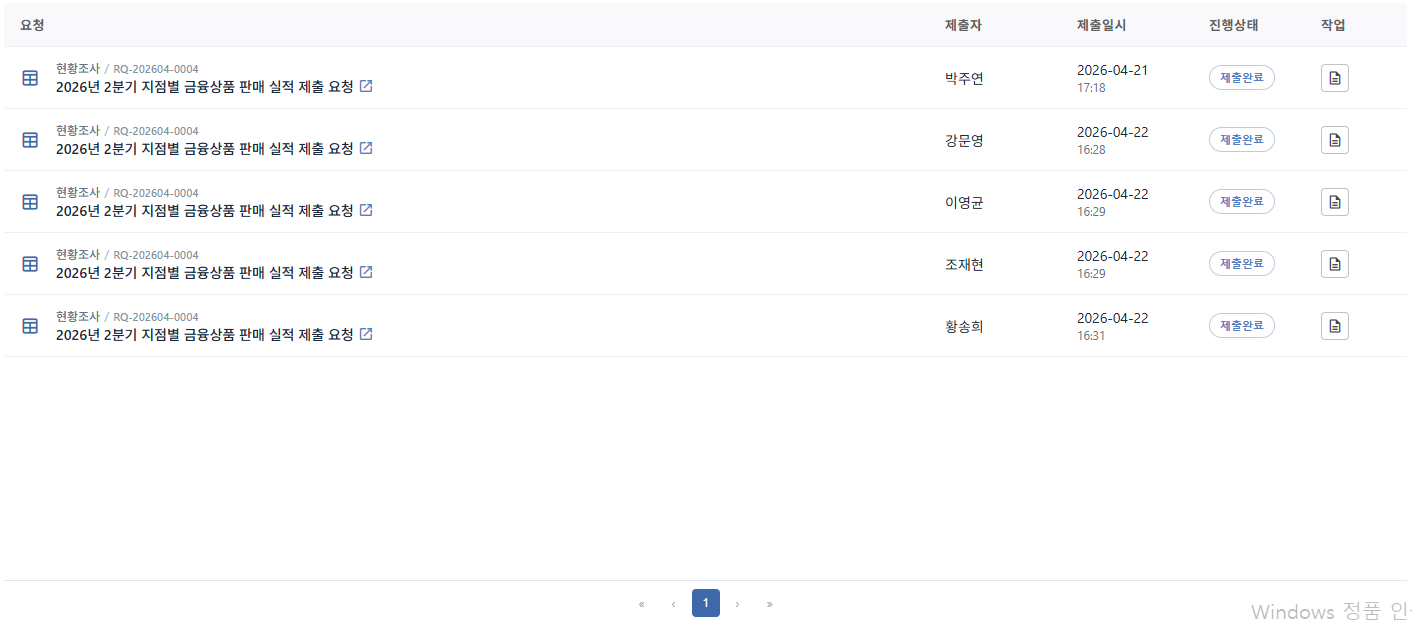Screen dimensions: 1412x624
Task: Click 제출완료 status badge for 박주연
Action: (x=1242, y=78)
